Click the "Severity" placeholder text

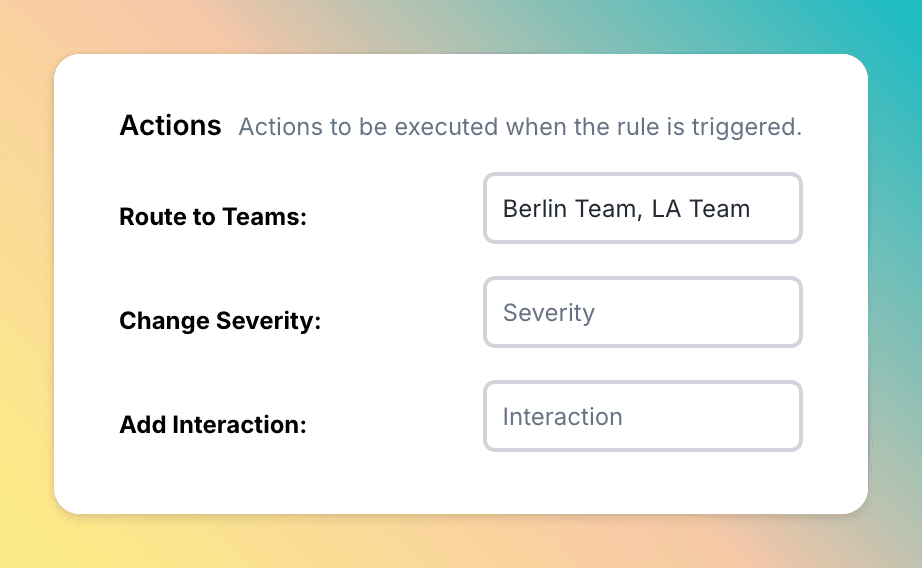point(549,313)
